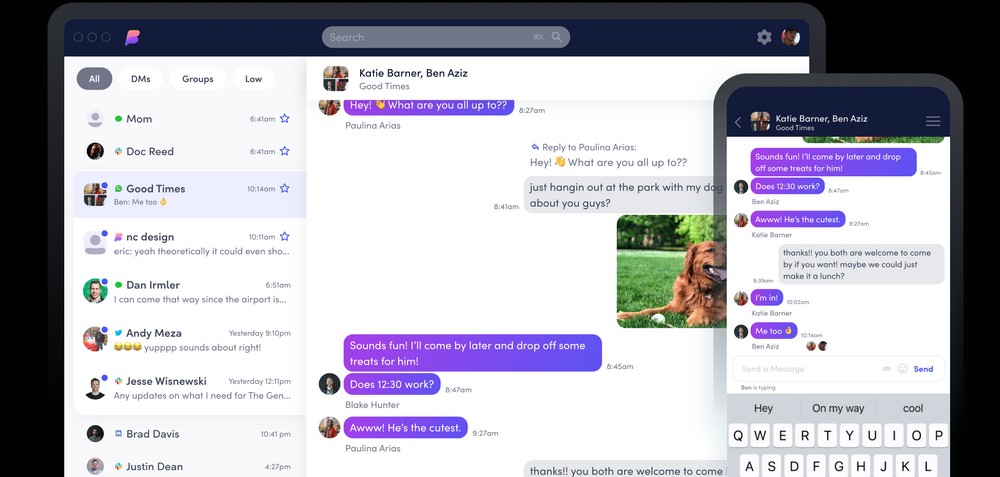Click the Slack icon beside Jesse Wisnewski

click(119, 381)
